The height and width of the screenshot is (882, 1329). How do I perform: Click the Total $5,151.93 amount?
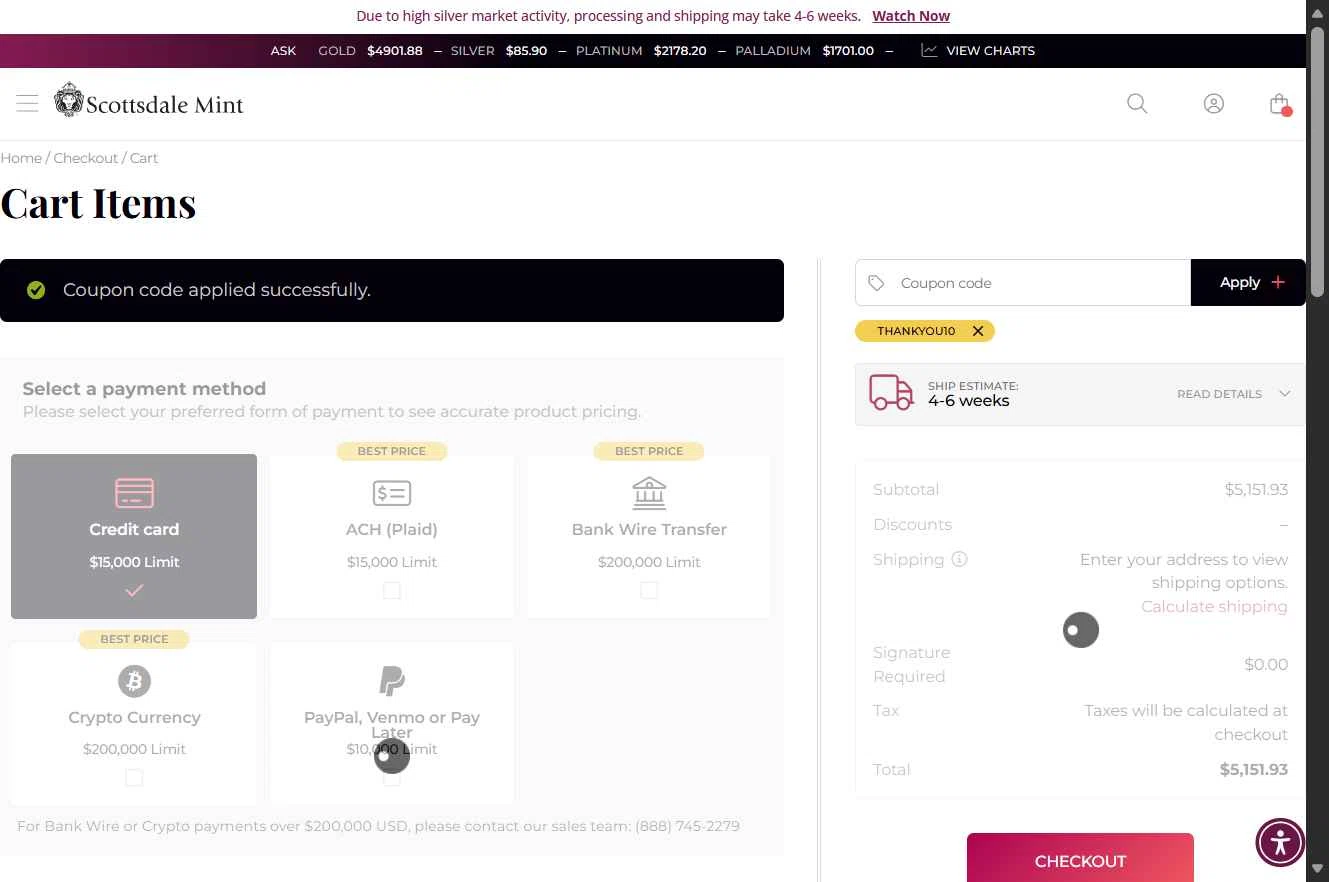click(x=1254, y=769)
